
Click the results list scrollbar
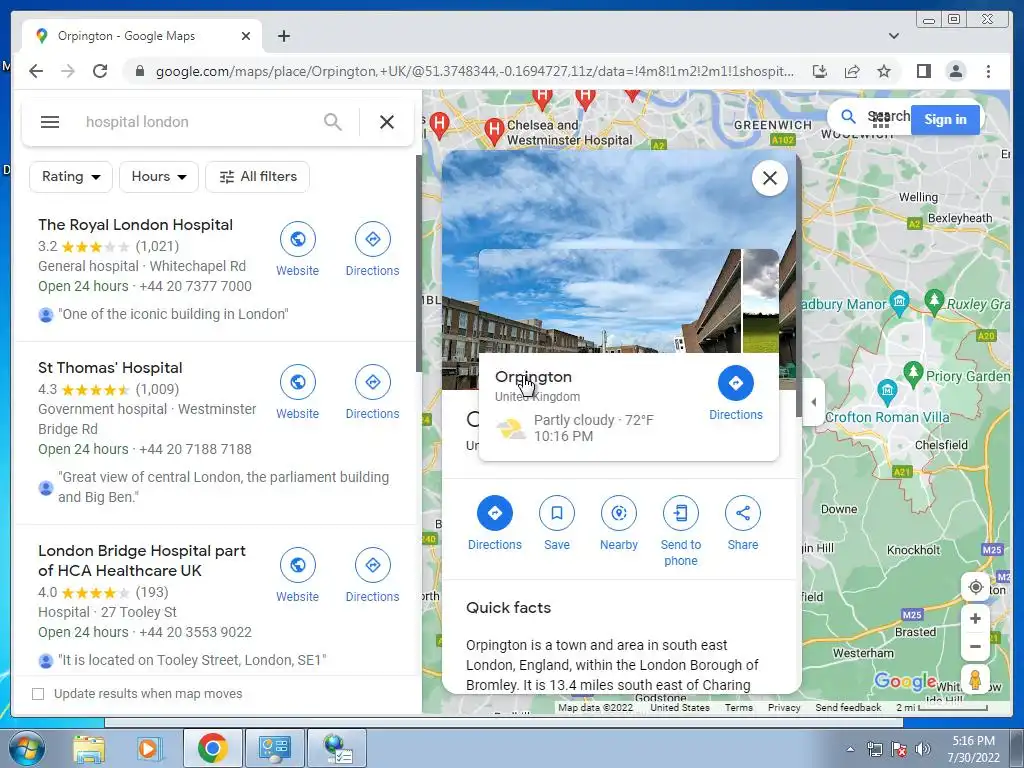tap(419, 264)
